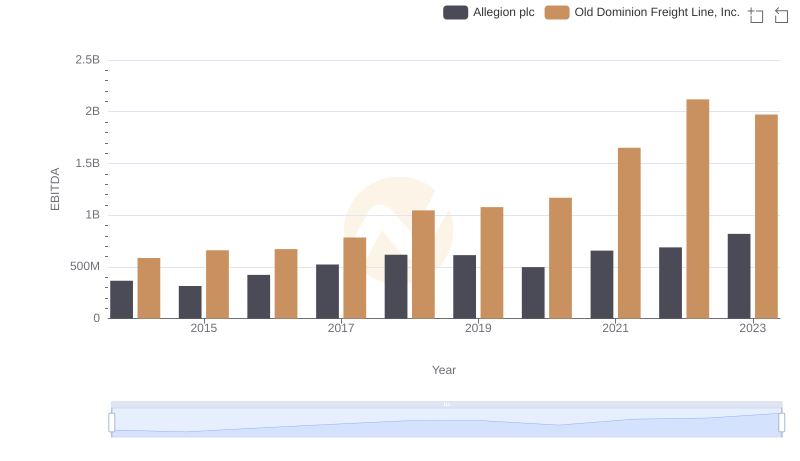Toggle Allegion plc legend series
This screenshot has width=800, height=461.
(x=489, y=12)
